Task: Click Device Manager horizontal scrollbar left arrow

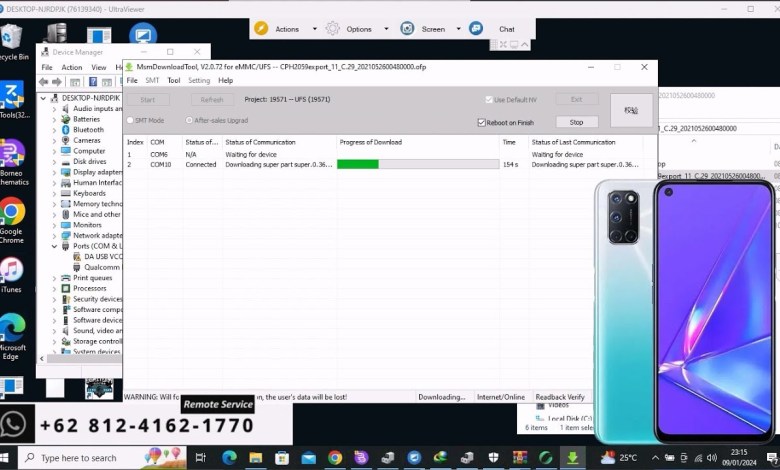Action: click(x=42, y=358)
